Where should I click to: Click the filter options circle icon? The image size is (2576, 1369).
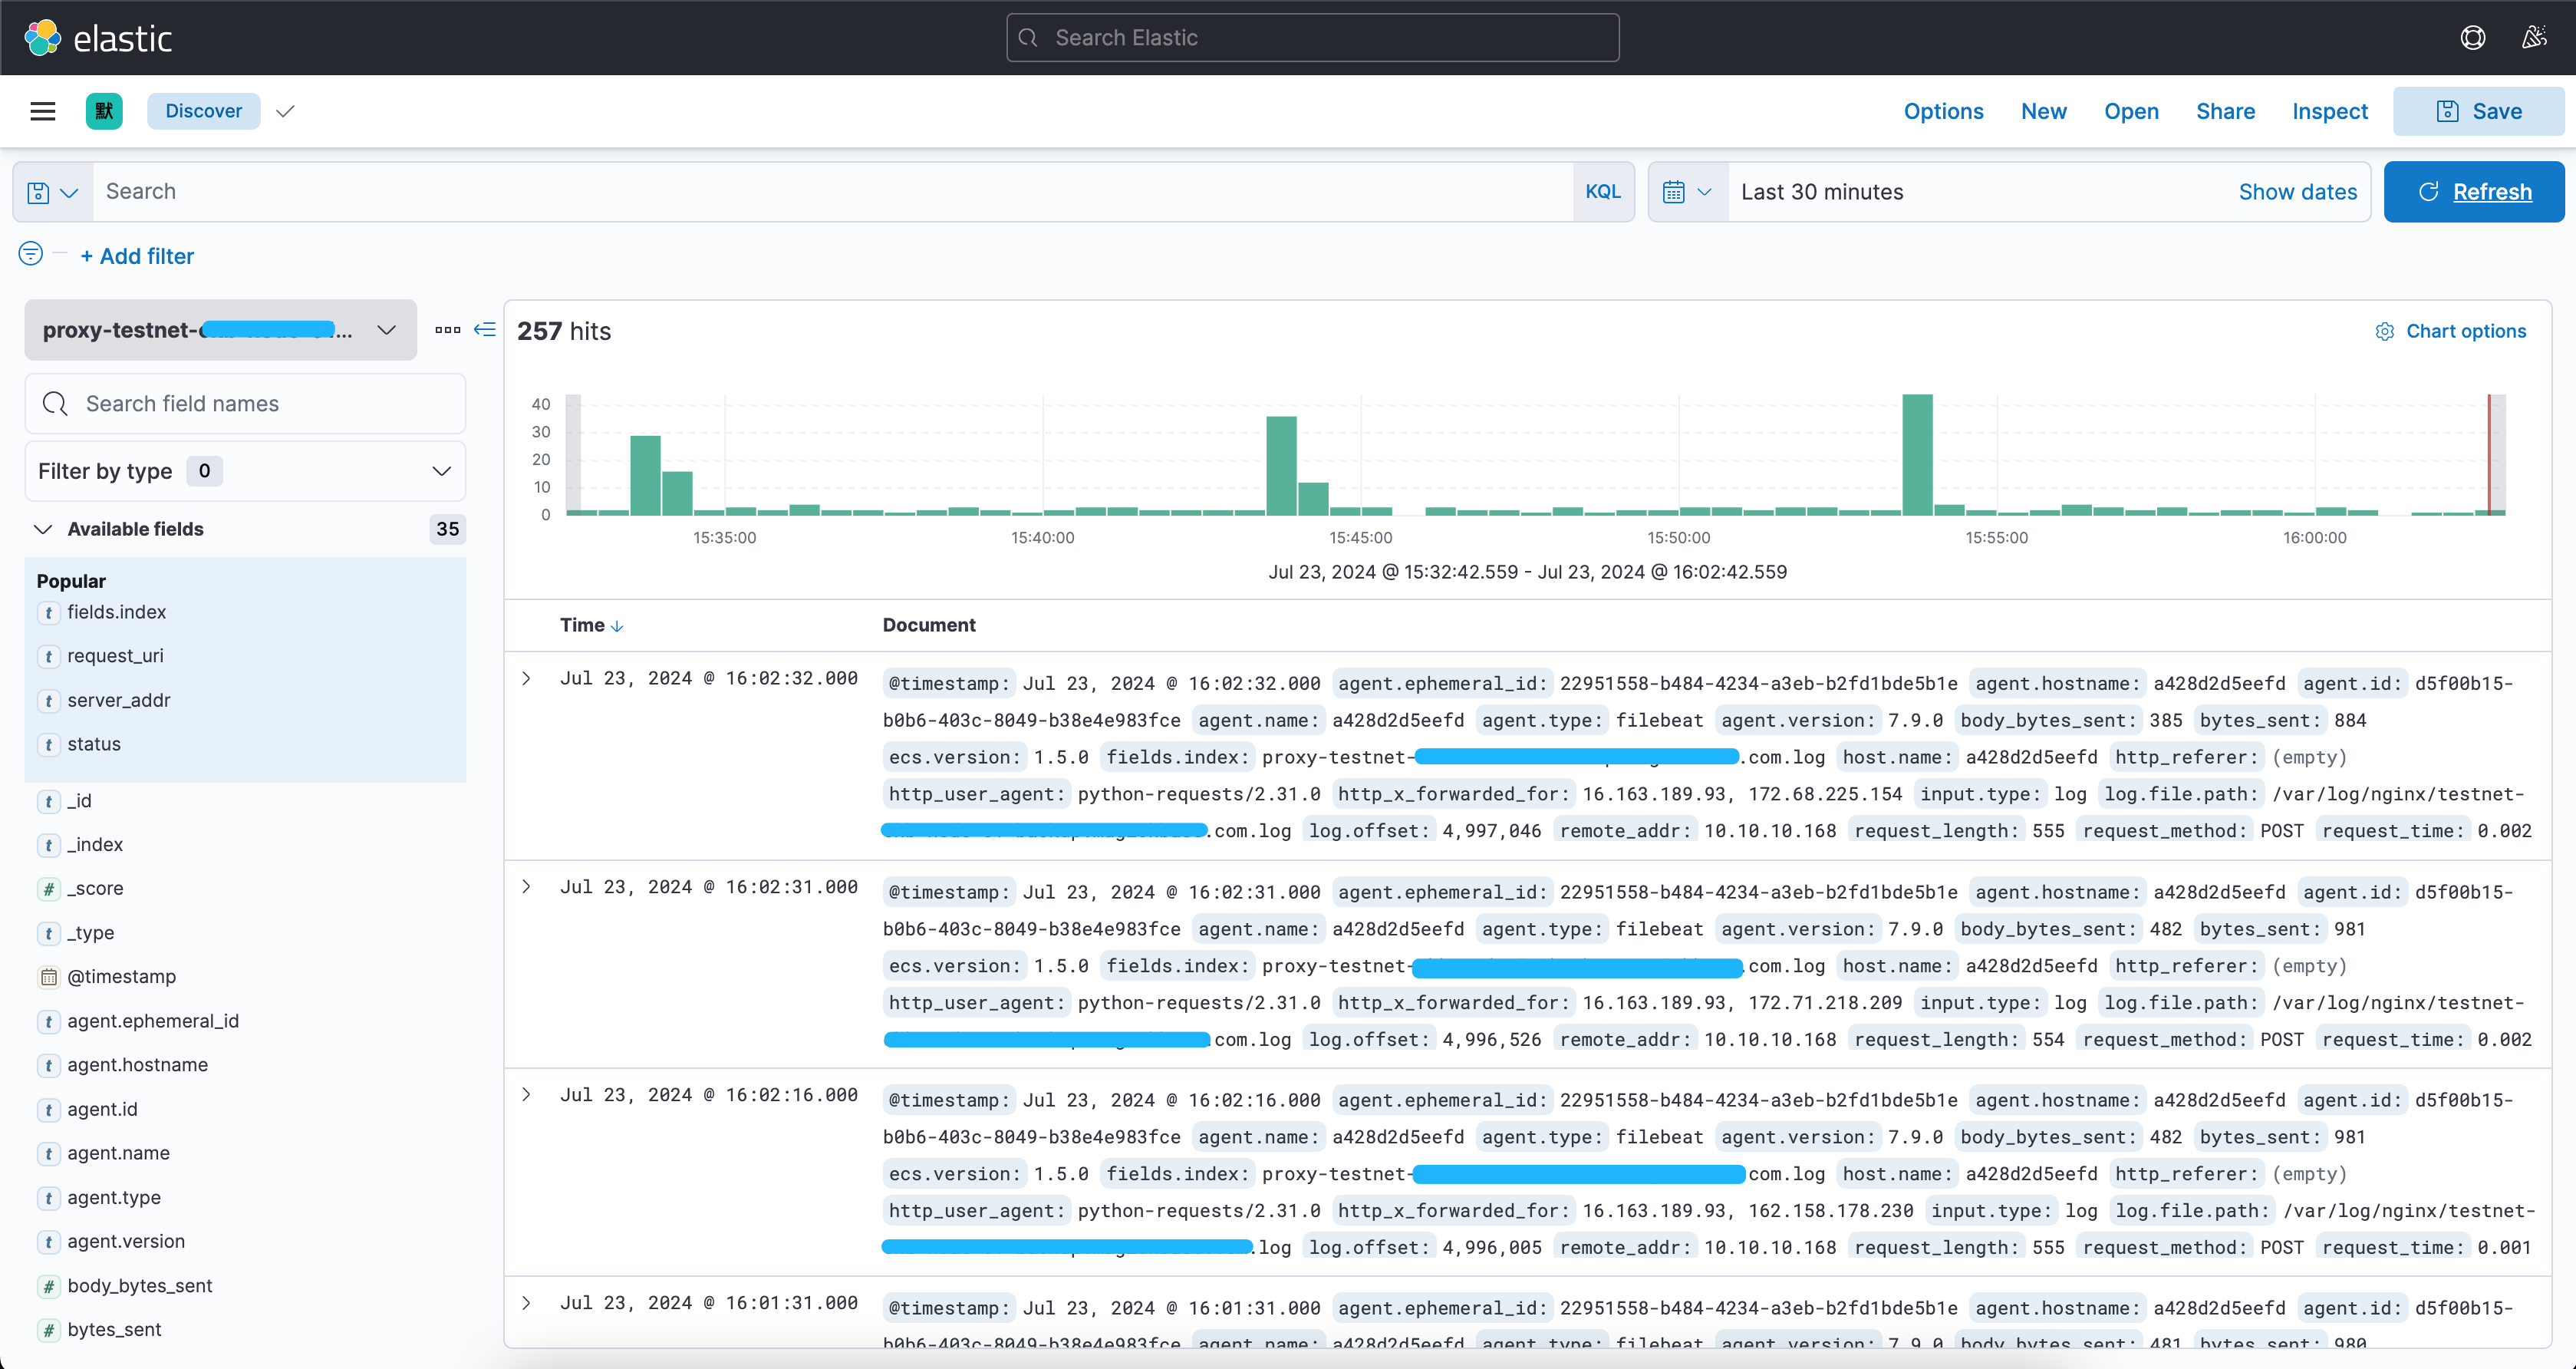pos(31,254)
